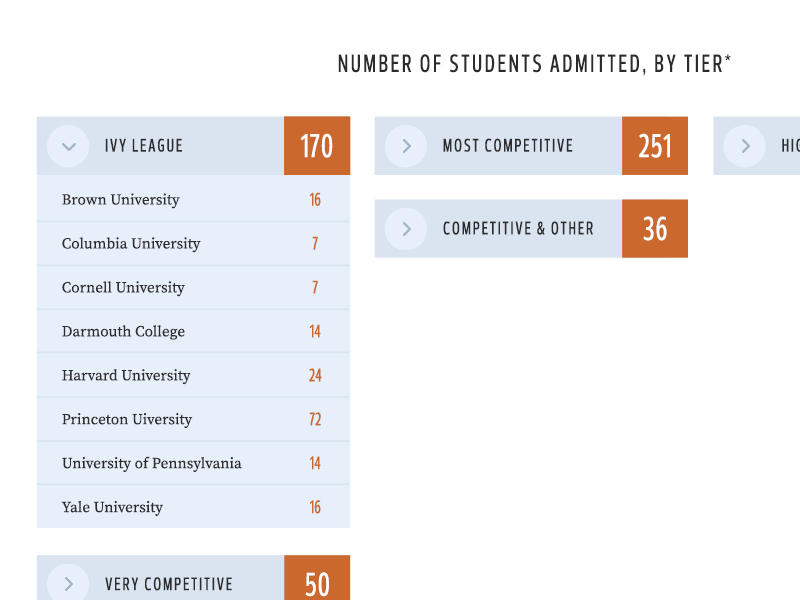
Task: Click the Most Competitive header label
Action: coord(508,146)
